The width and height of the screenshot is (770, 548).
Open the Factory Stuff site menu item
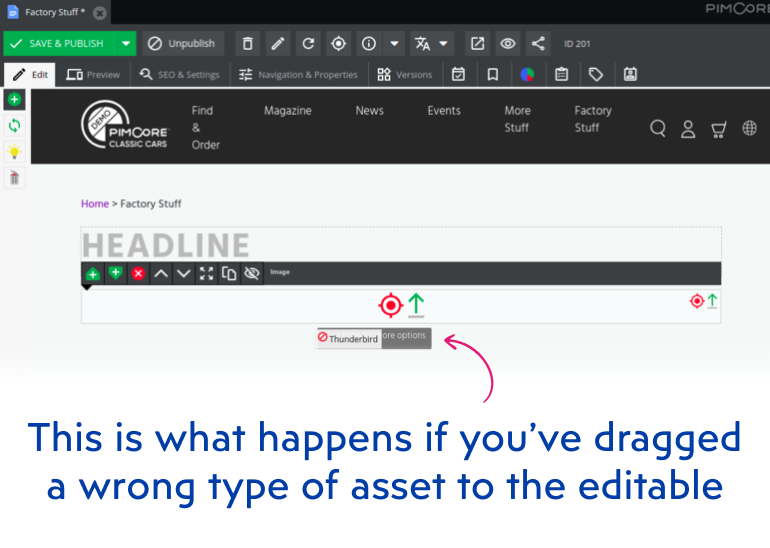(x=593, y=119)
